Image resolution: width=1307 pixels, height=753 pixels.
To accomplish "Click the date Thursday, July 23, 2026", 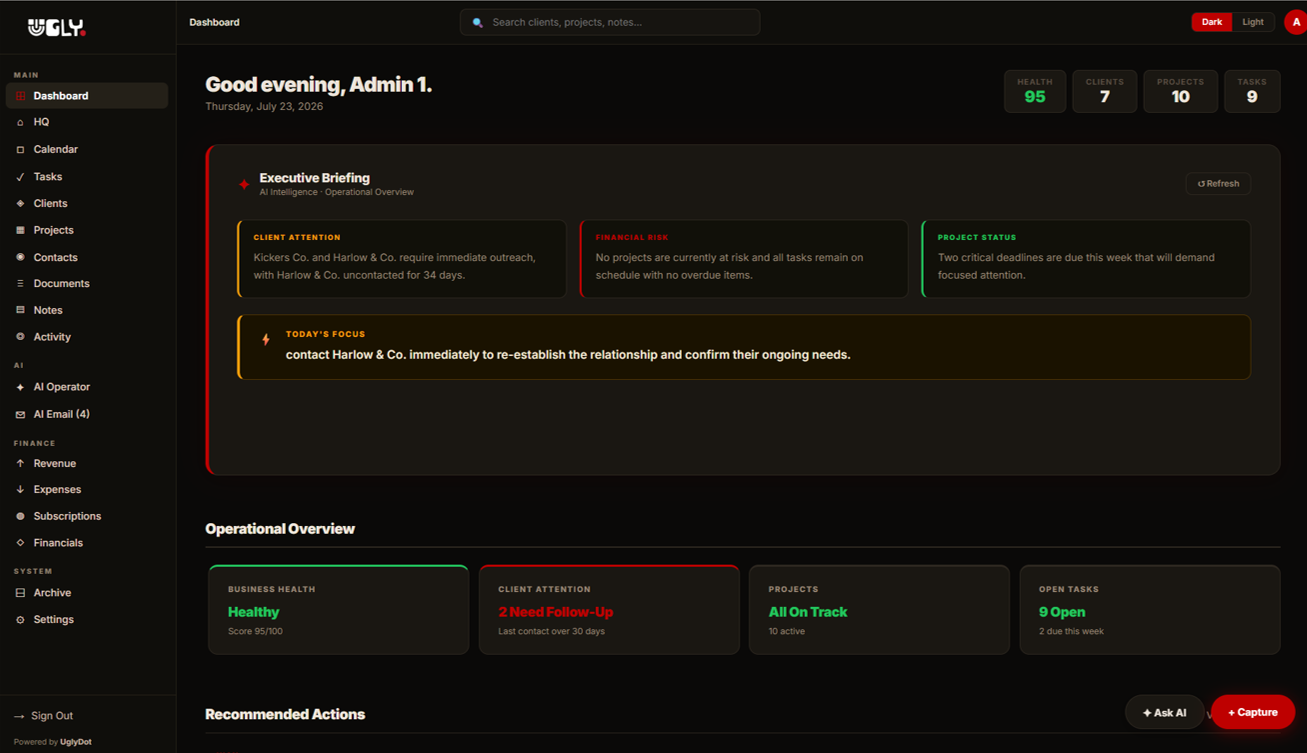I will click(264, 106).
